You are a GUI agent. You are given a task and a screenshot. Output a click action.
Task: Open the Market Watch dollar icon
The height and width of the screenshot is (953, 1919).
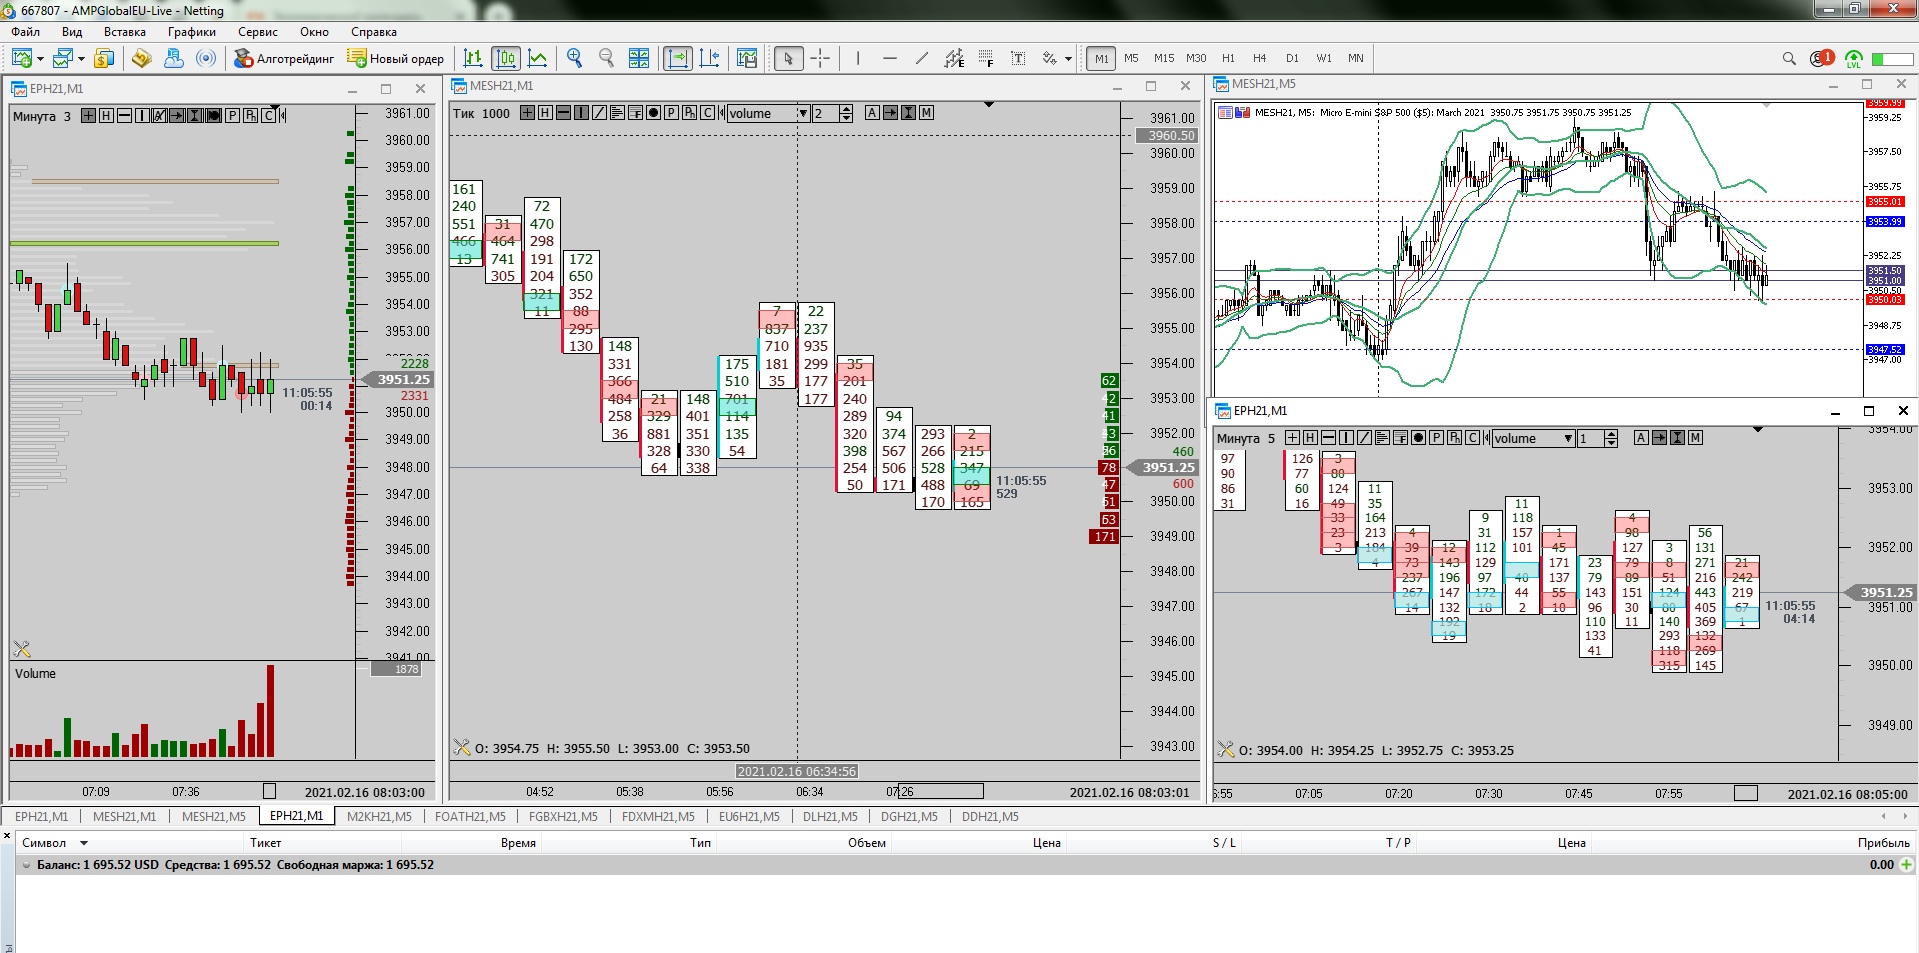[x=104, y=58]
